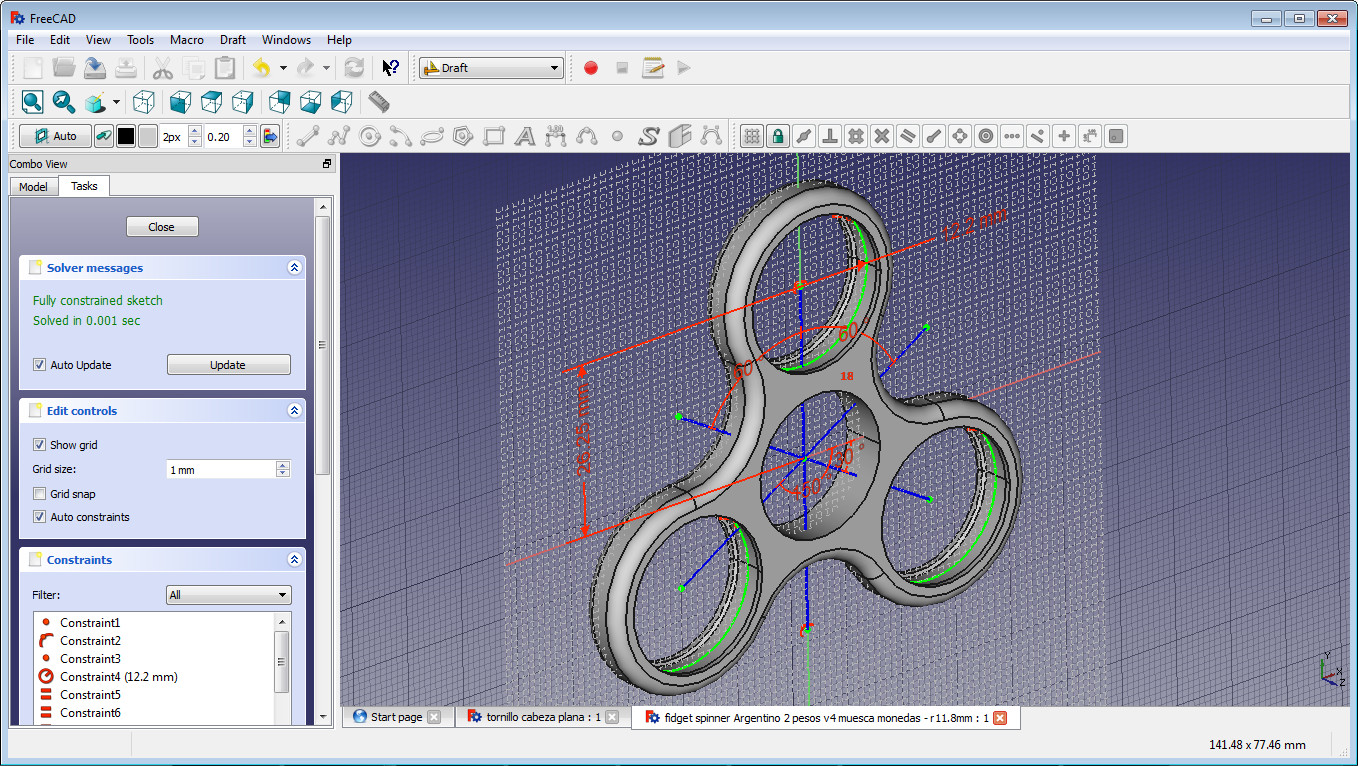Viewport: 1358px width, 766px height.
Task: Activate the What's This help cursor
Action: click(x=391, y=68)
